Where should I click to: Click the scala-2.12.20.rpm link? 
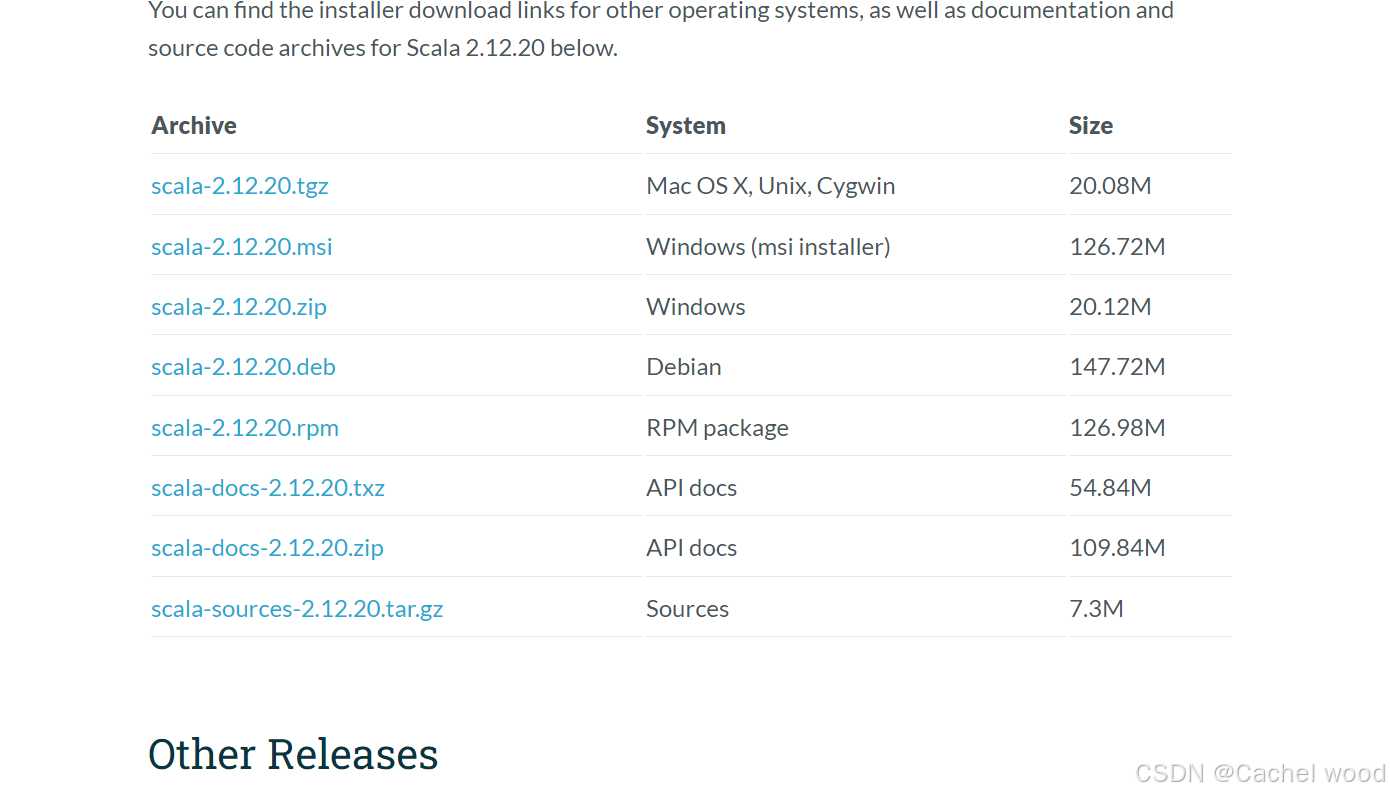(x=245, y=428)
